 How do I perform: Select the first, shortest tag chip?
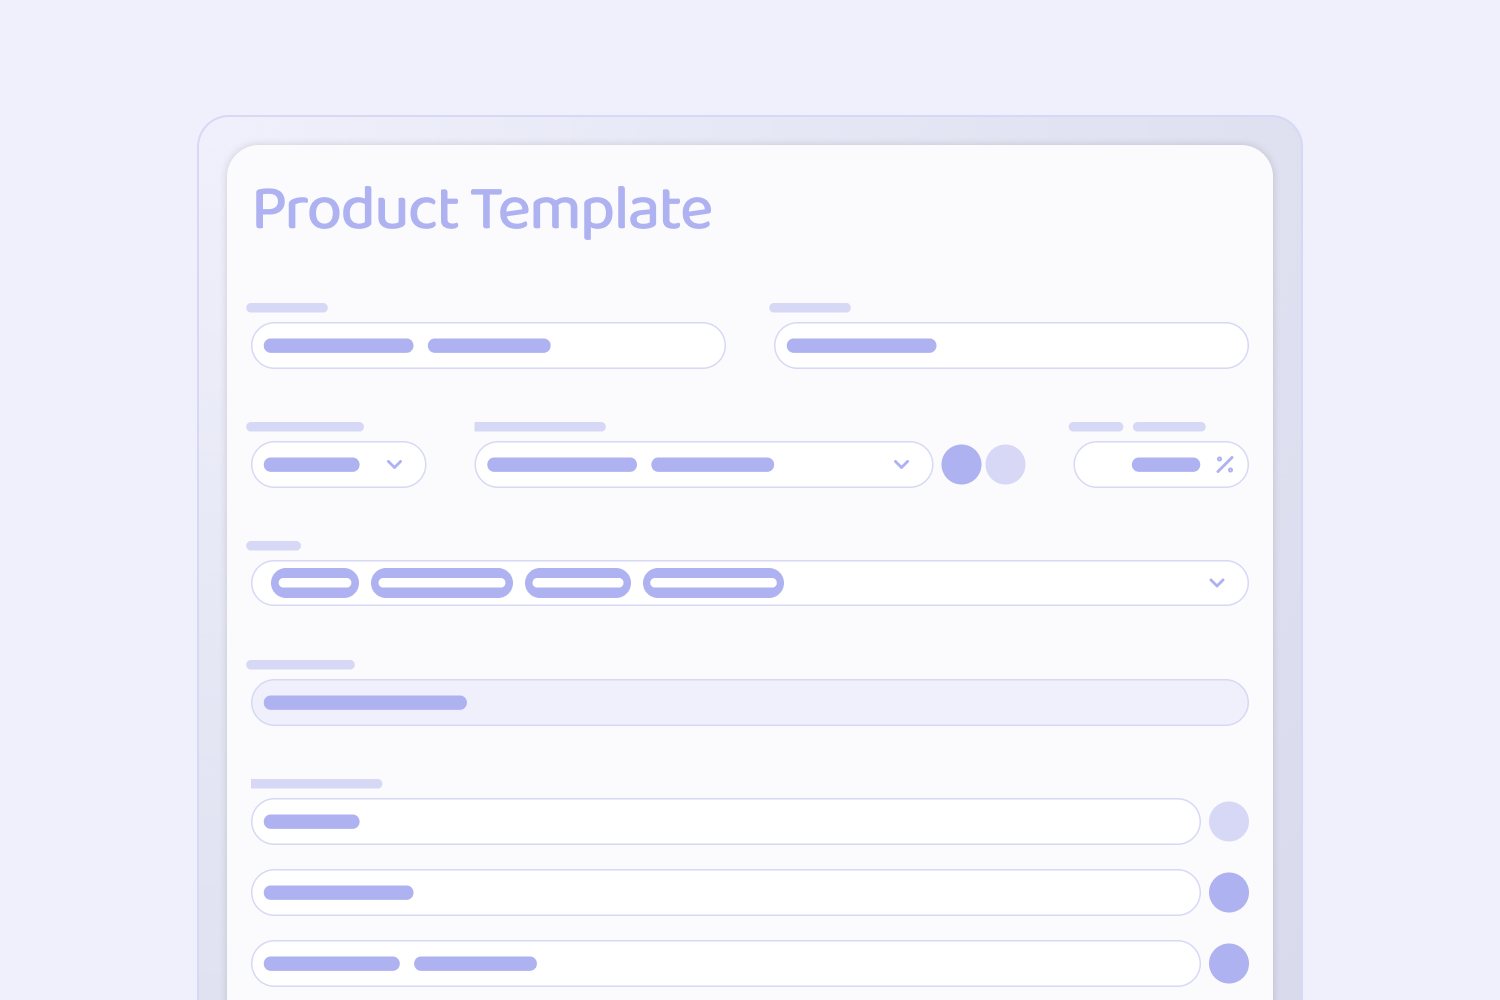pyautogui.click(x=314, y=583)
